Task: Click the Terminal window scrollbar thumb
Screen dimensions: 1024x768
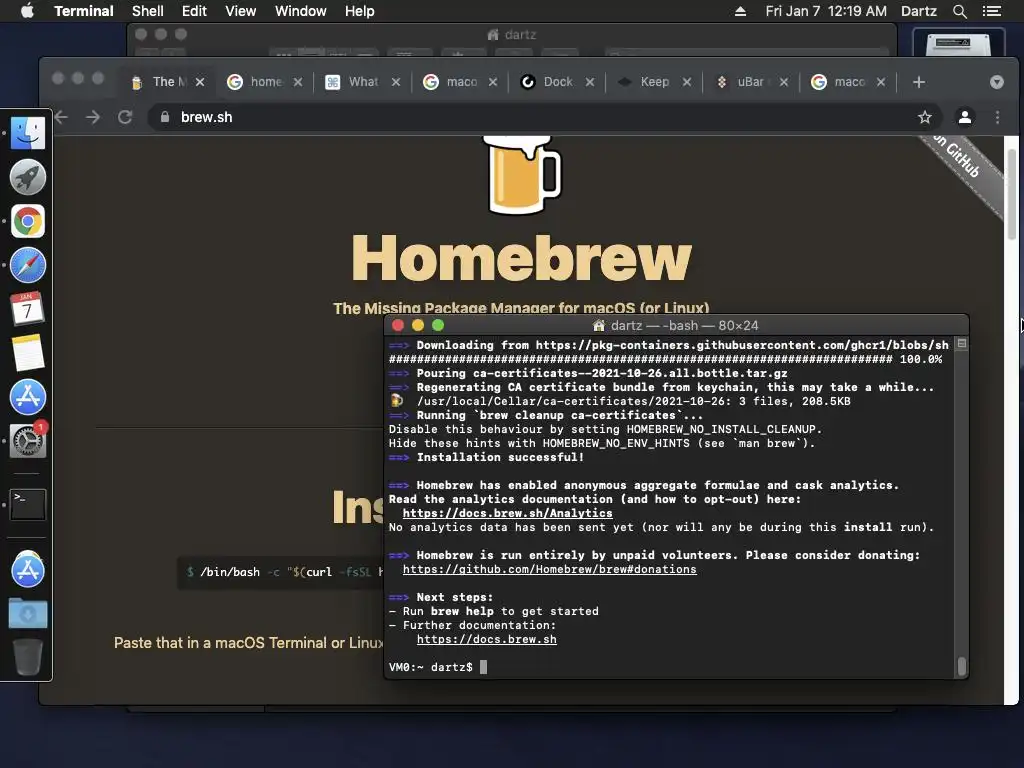Action: click(x=961, y=667)
